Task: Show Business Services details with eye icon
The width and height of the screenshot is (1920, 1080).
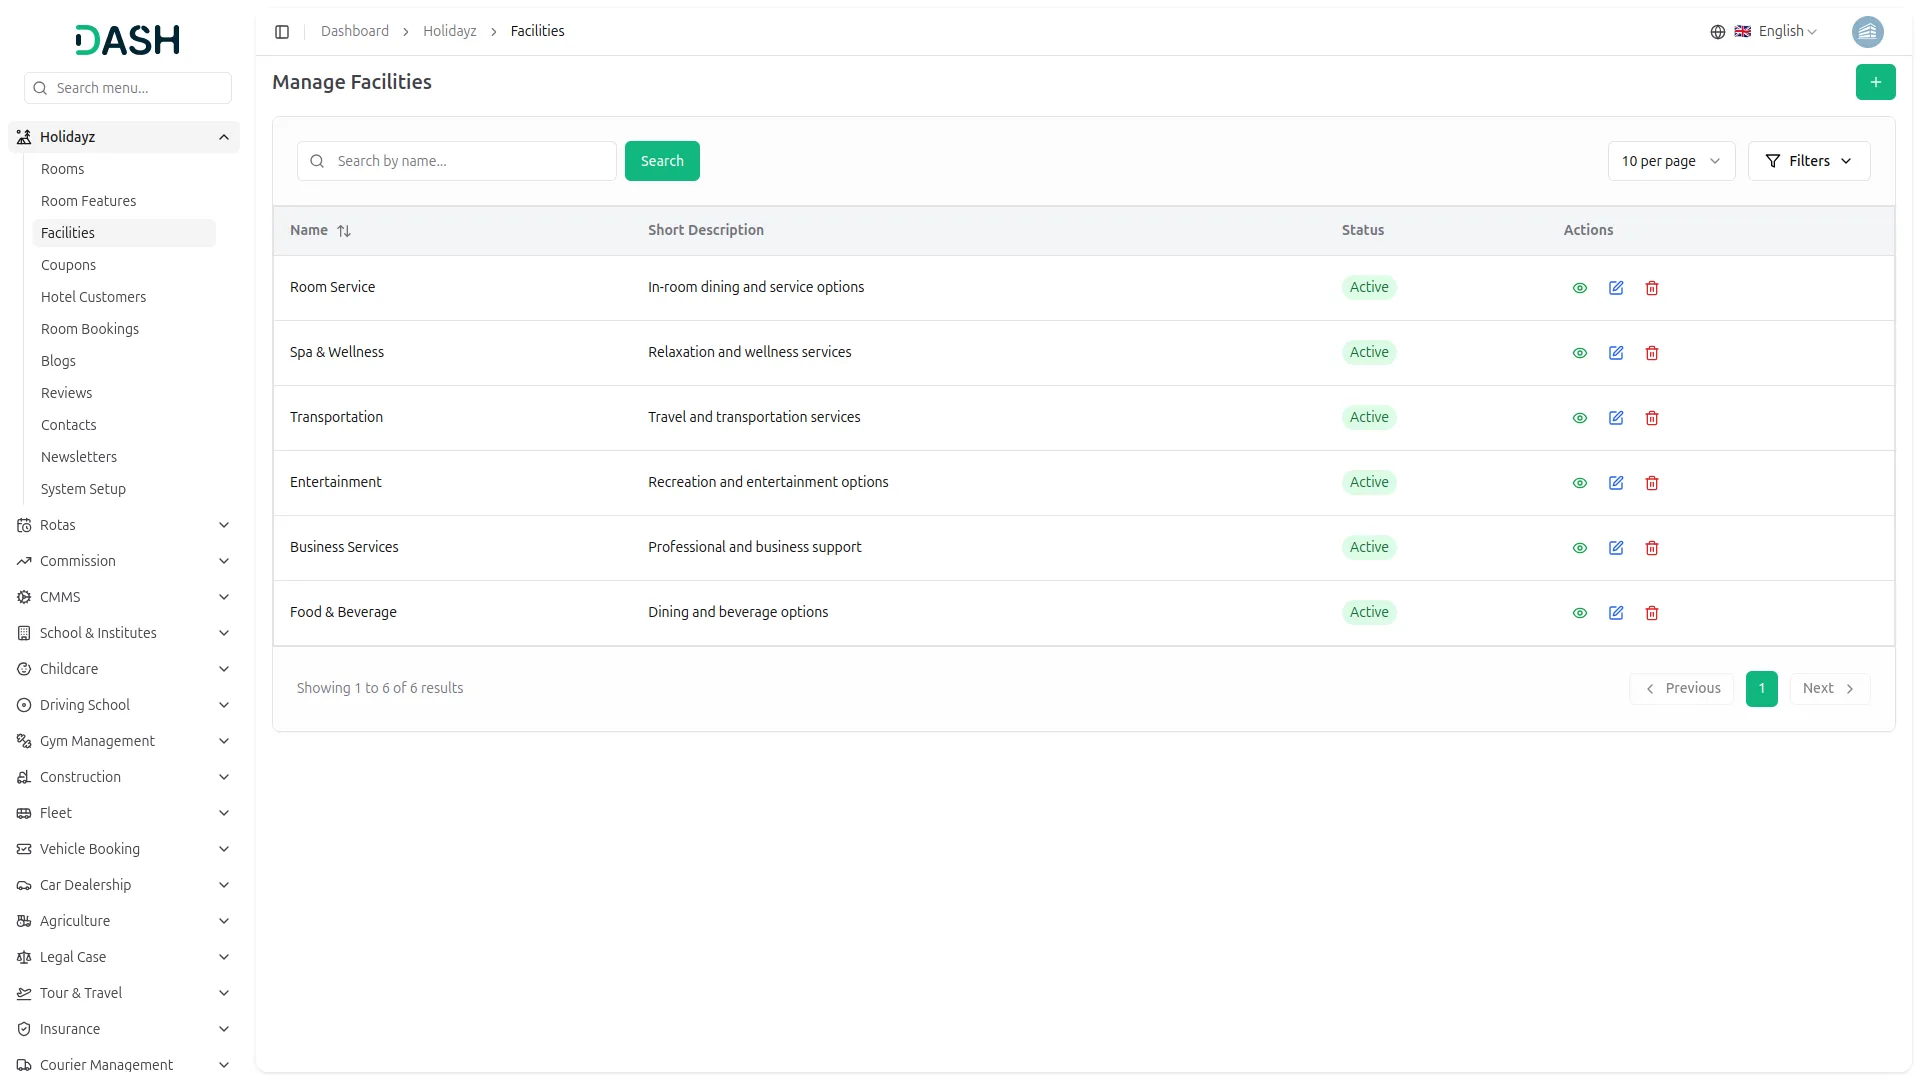Action: click(x=1580, y=548)
